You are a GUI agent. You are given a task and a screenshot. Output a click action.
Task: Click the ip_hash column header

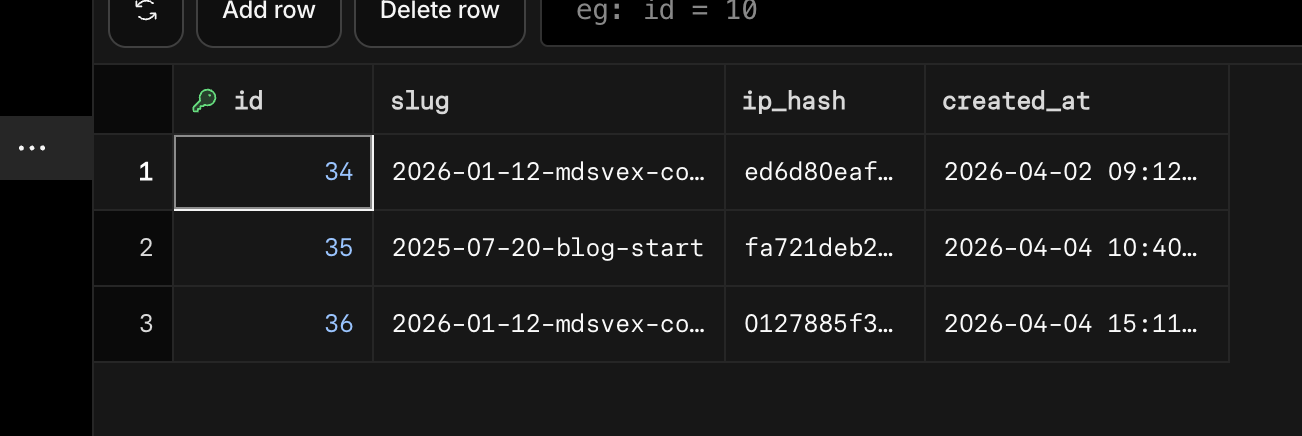(x=794, y=100)
